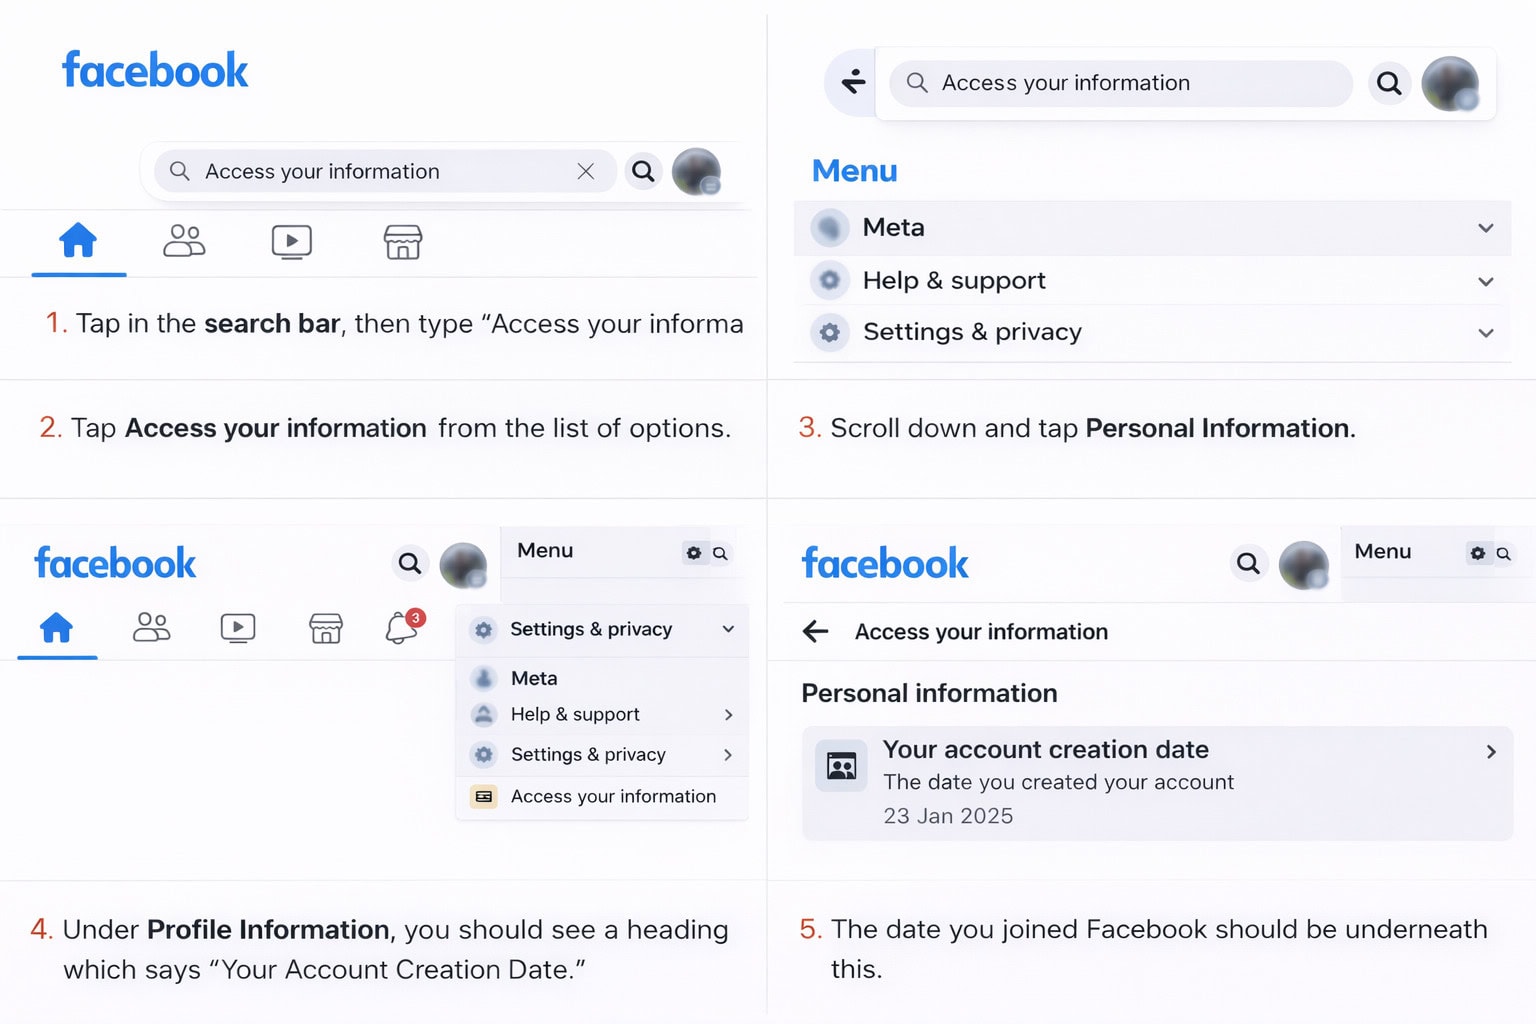
Task: Click chevron on Your account creation date card
Action: pyautogui.click(x=1490, y=752)
